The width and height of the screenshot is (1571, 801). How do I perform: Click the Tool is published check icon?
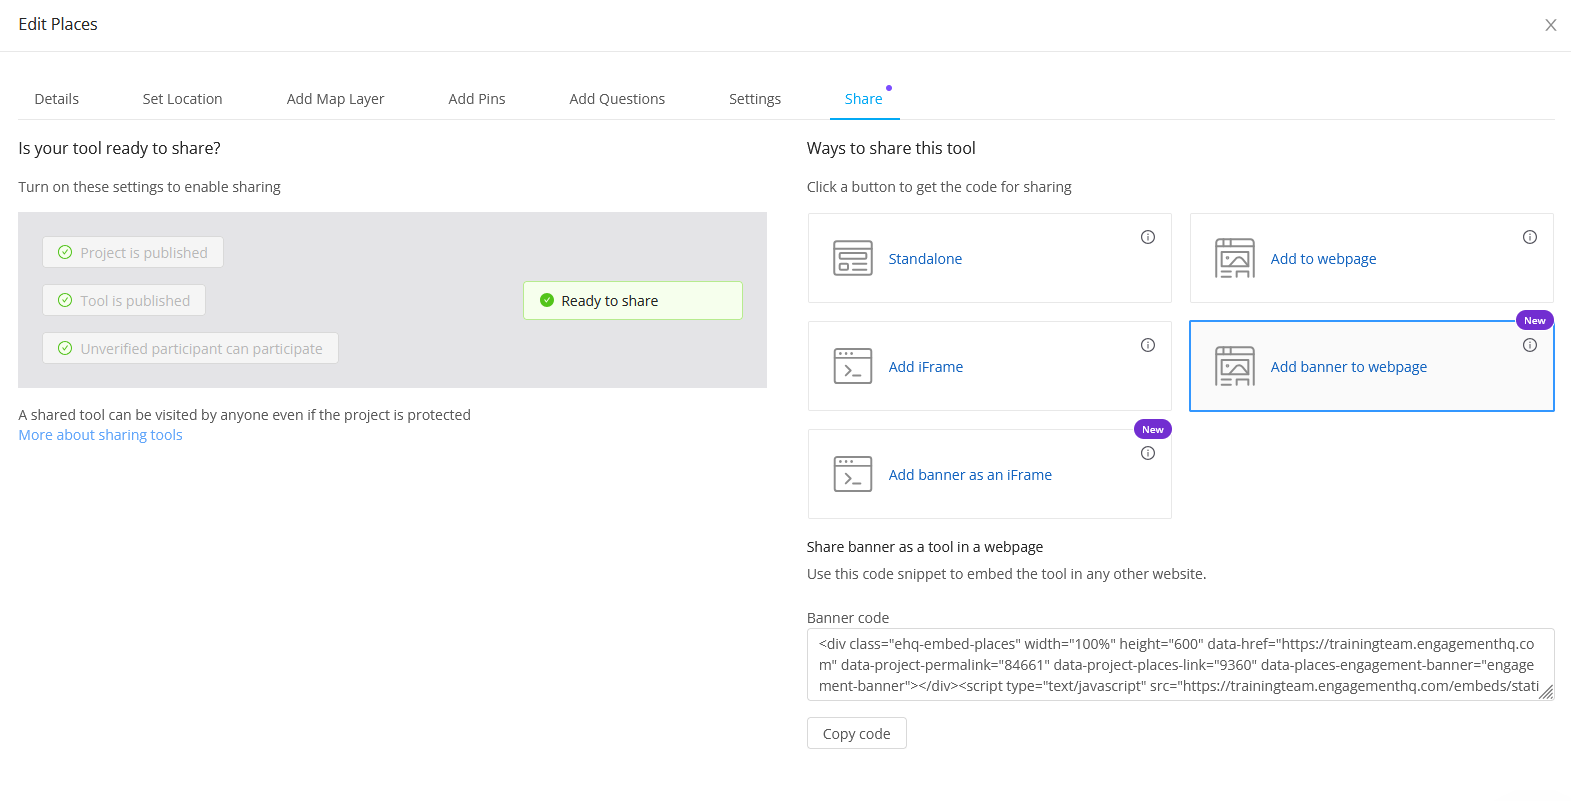tap(65, 300)
